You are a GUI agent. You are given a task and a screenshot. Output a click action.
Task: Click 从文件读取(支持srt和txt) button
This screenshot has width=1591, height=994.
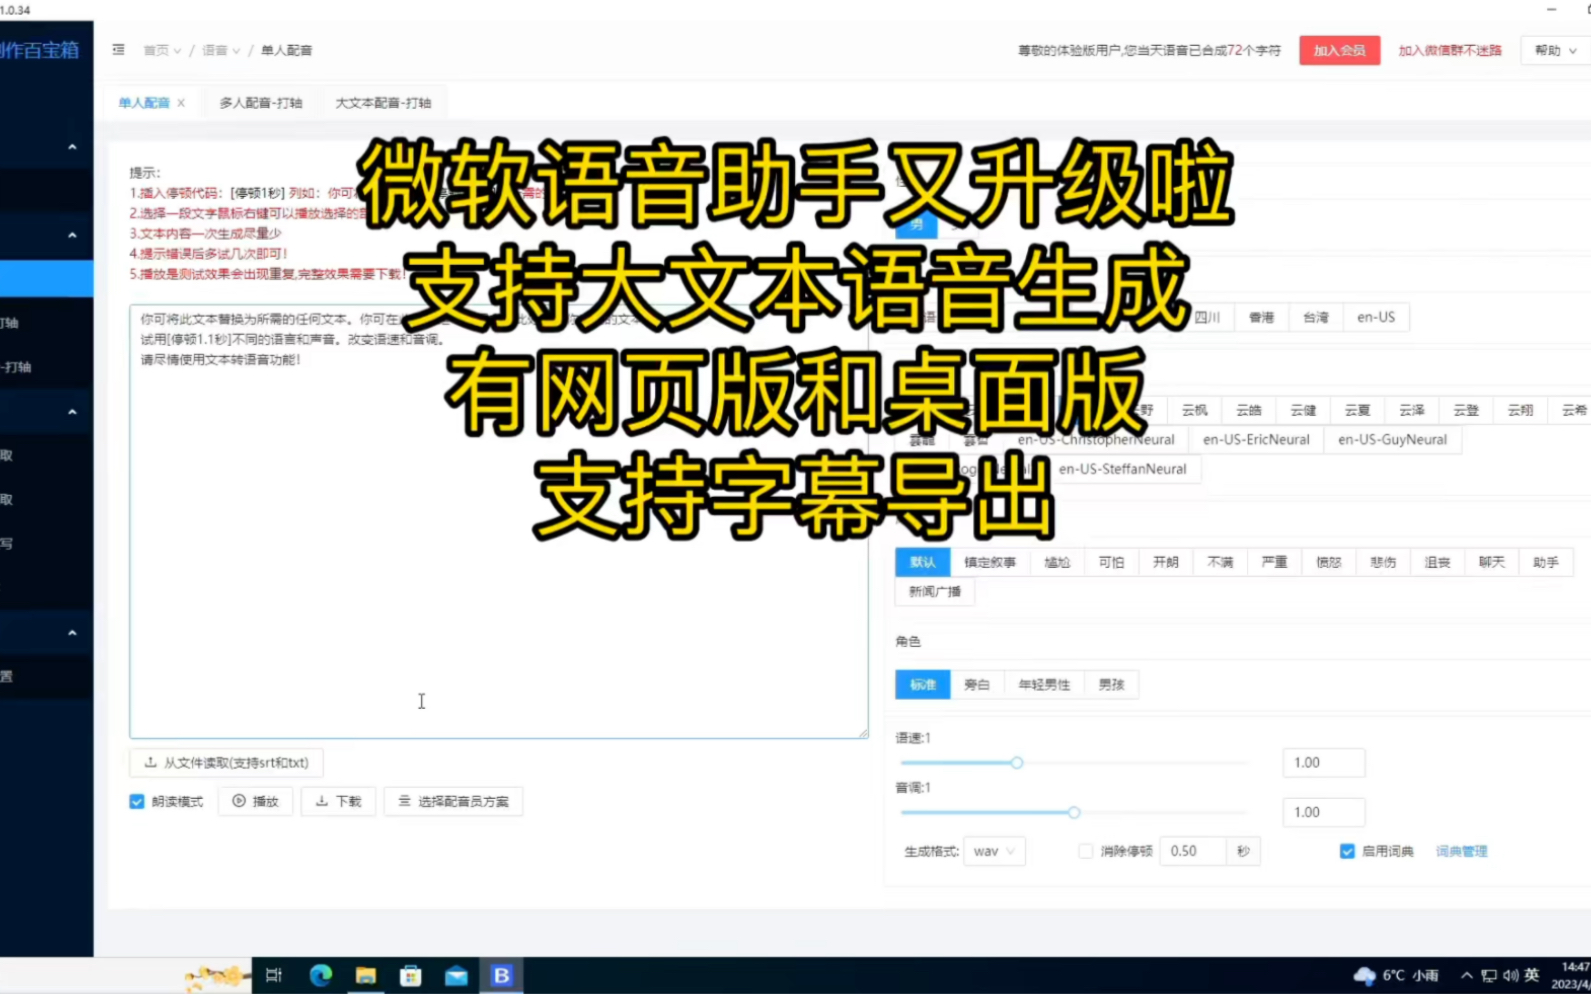click(226, 762)
